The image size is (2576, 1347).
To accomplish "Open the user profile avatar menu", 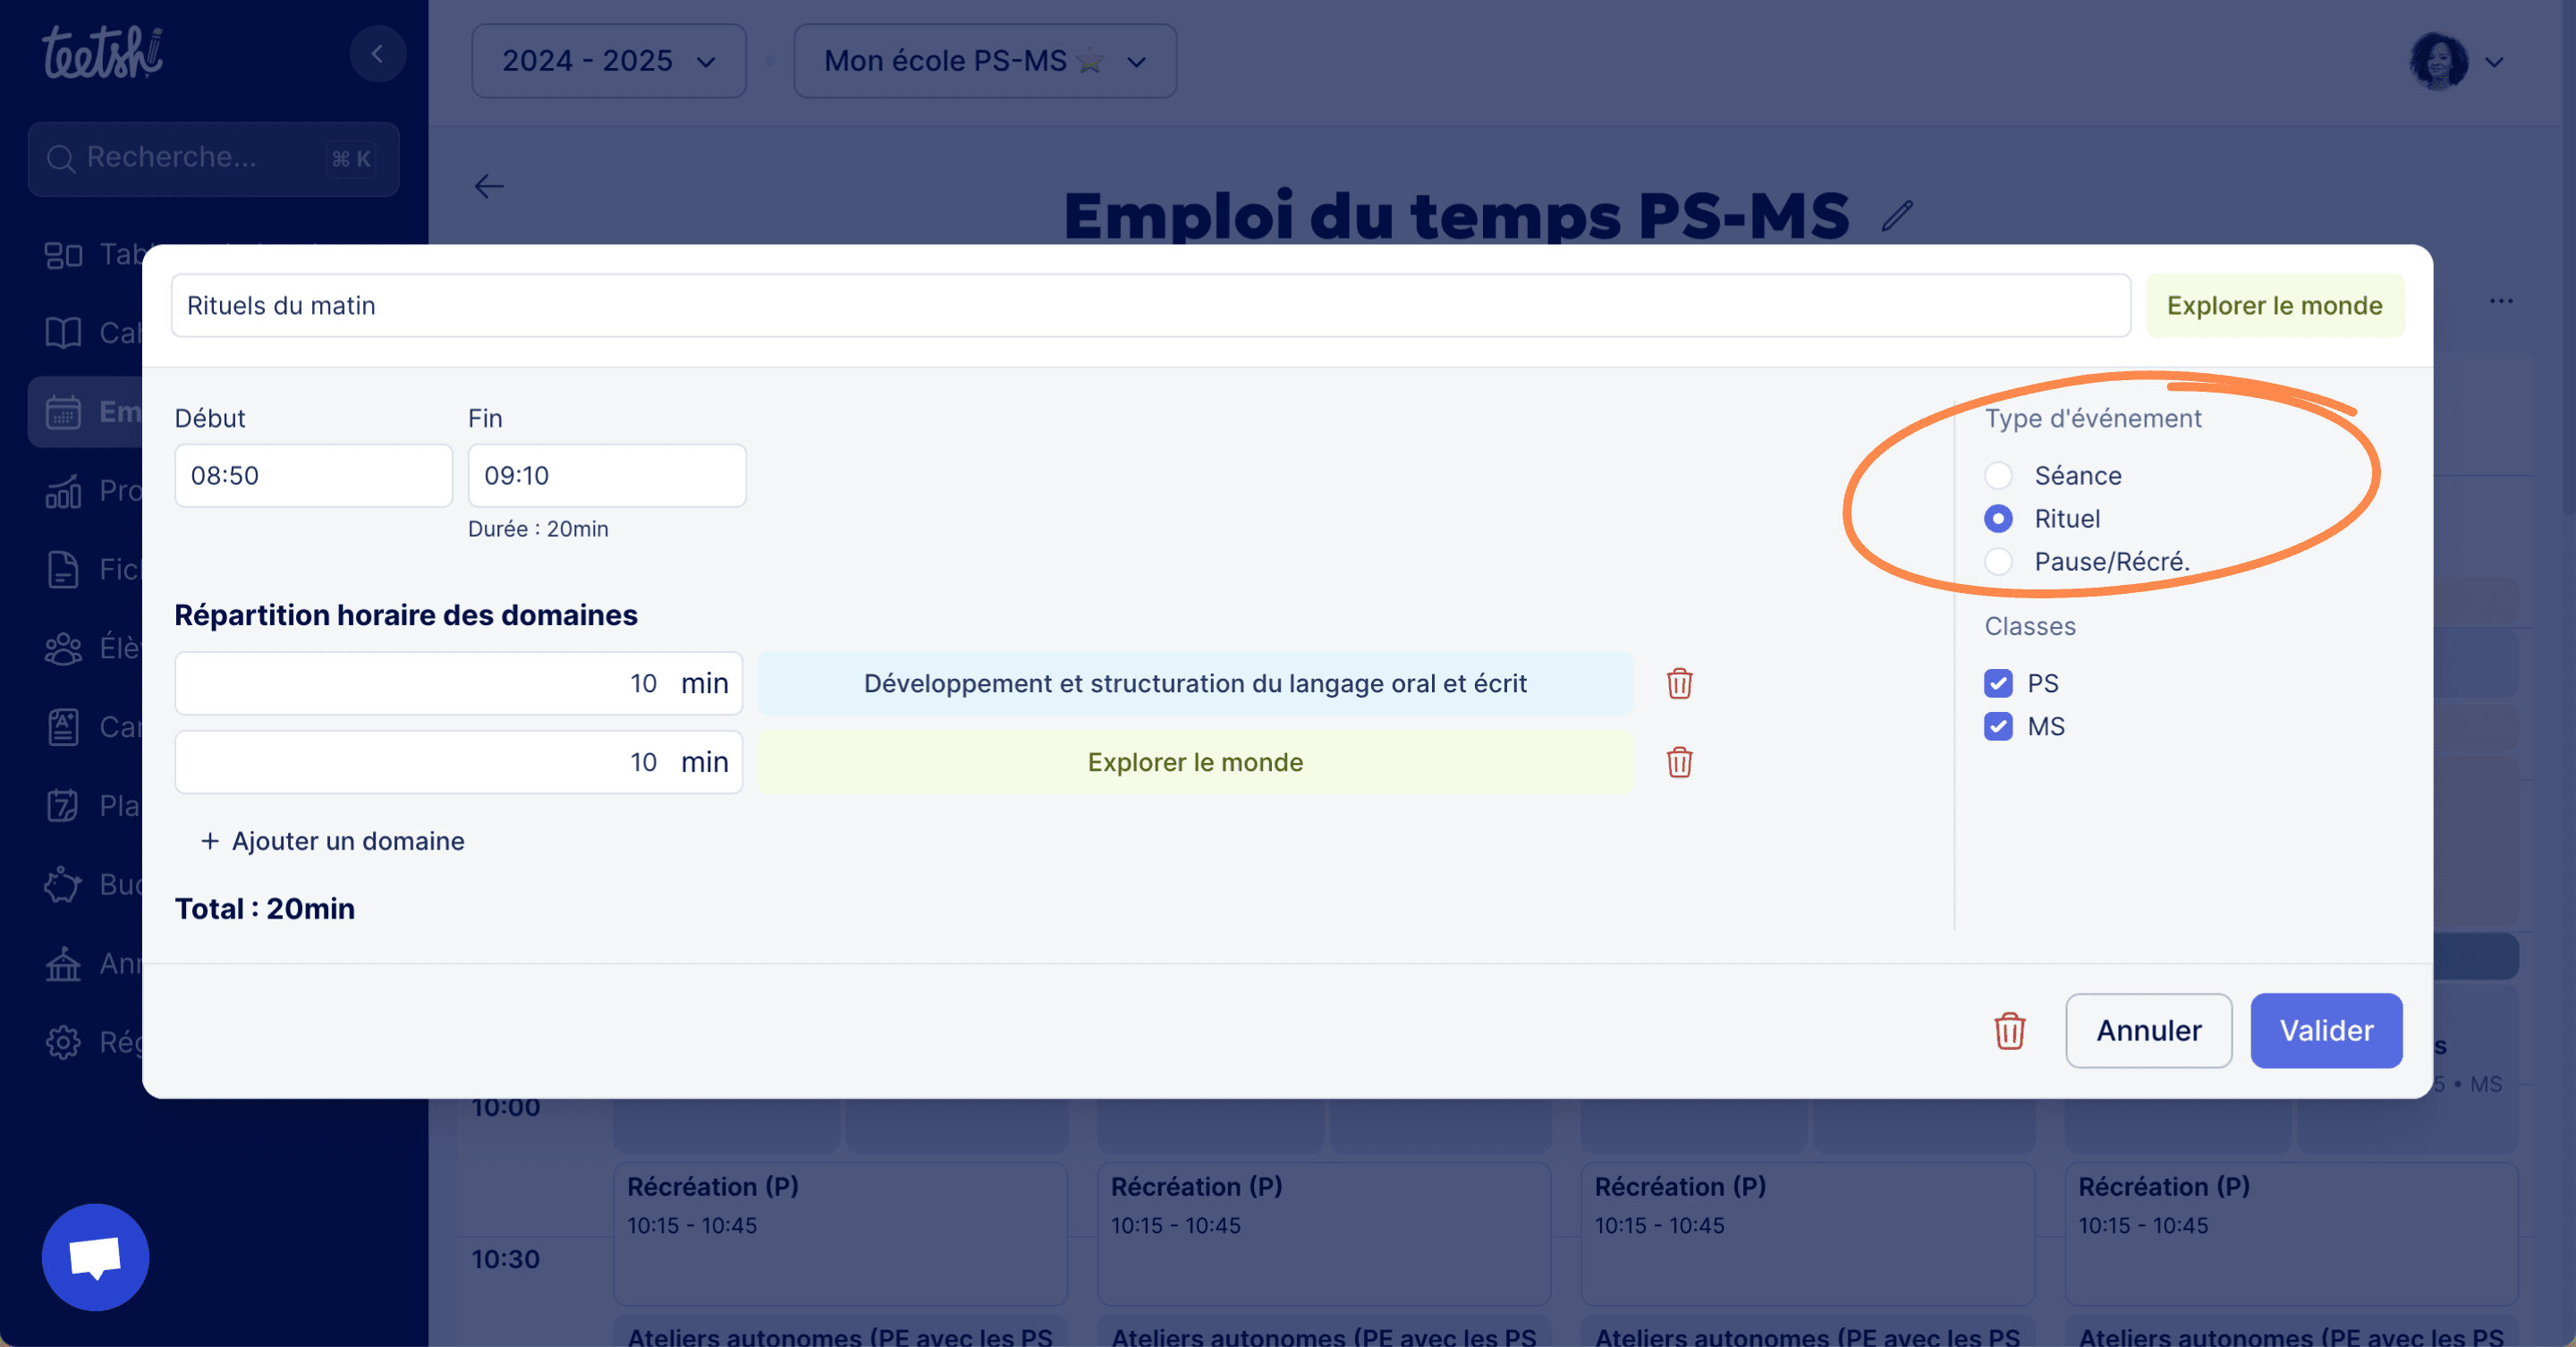I will click(2457, 61).
